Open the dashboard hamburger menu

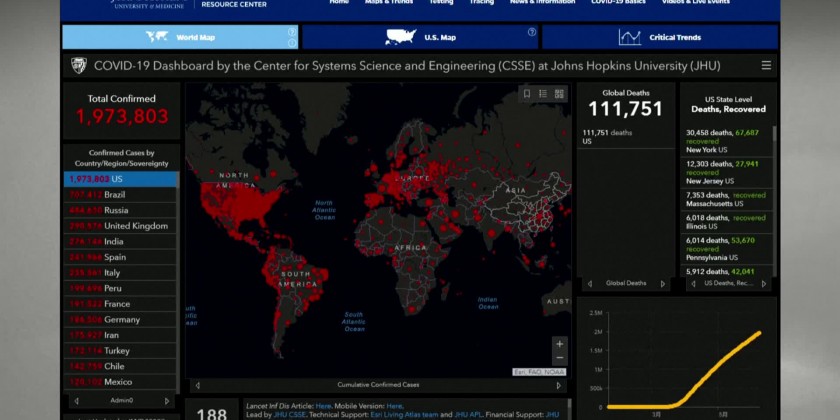766,66
